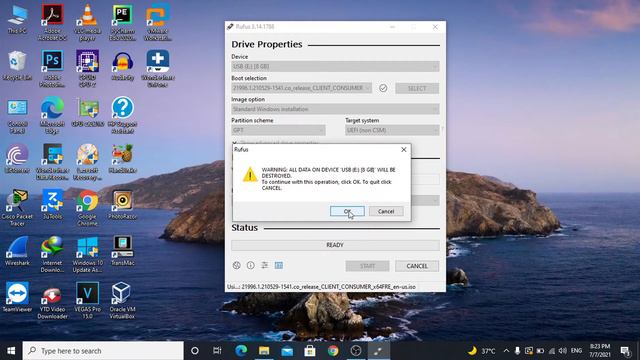Open Rufus about info icon
Screen dimensions: 640x360
tap(251, 265)
